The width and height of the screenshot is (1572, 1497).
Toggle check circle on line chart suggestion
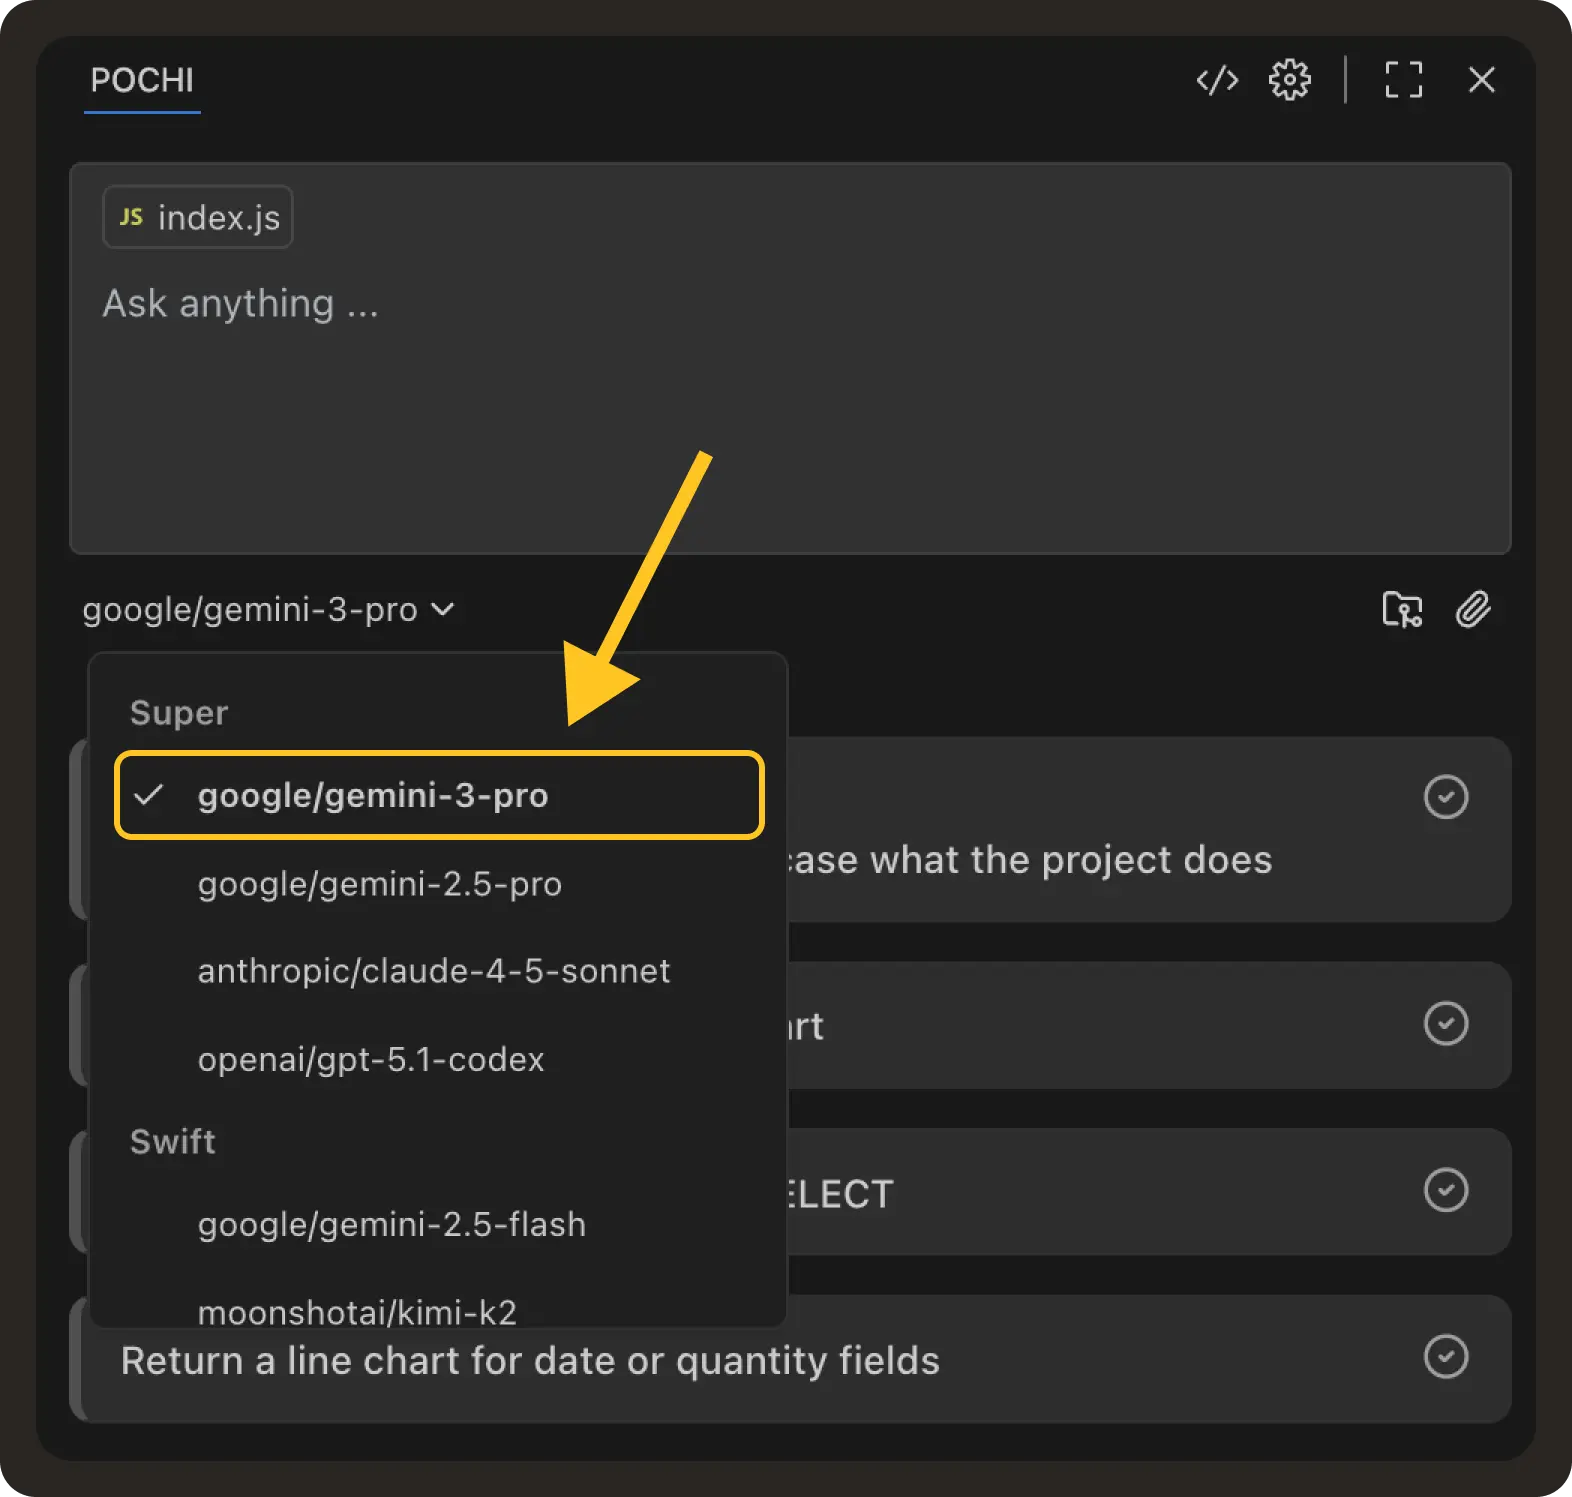click(1445, 1357)
